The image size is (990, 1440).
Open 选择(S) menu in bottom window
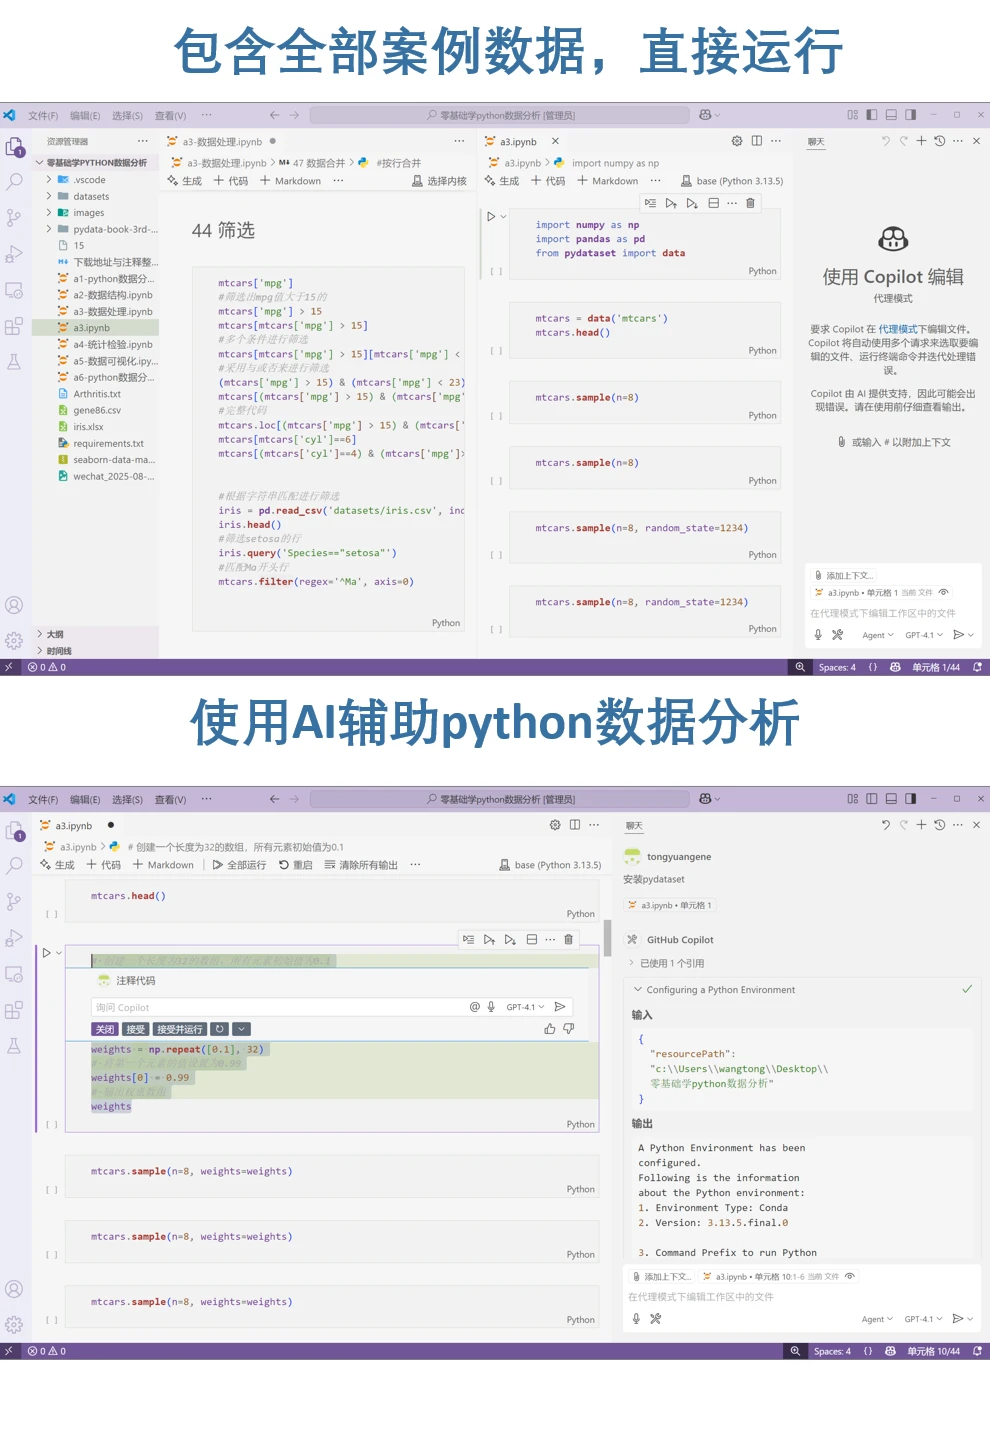tap(127, 800)
